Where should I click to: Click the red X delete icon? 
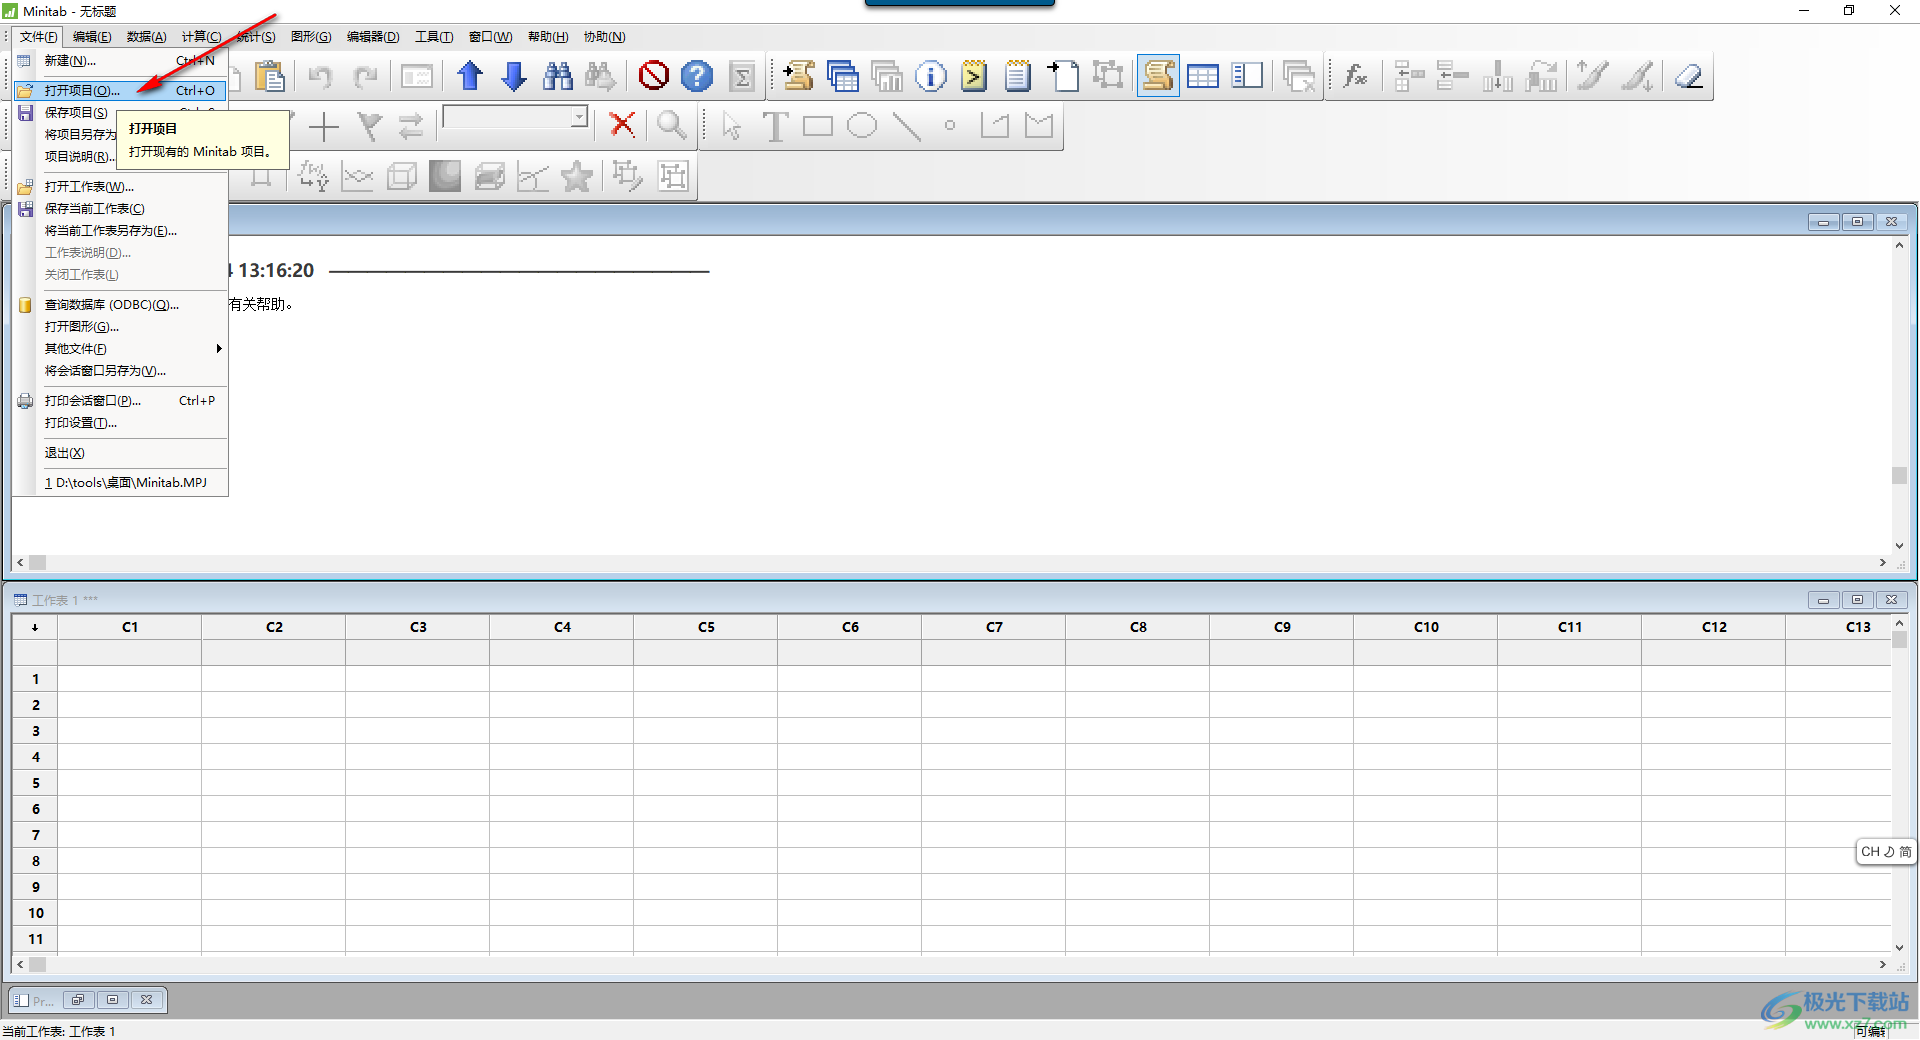[x=622, y=126]
